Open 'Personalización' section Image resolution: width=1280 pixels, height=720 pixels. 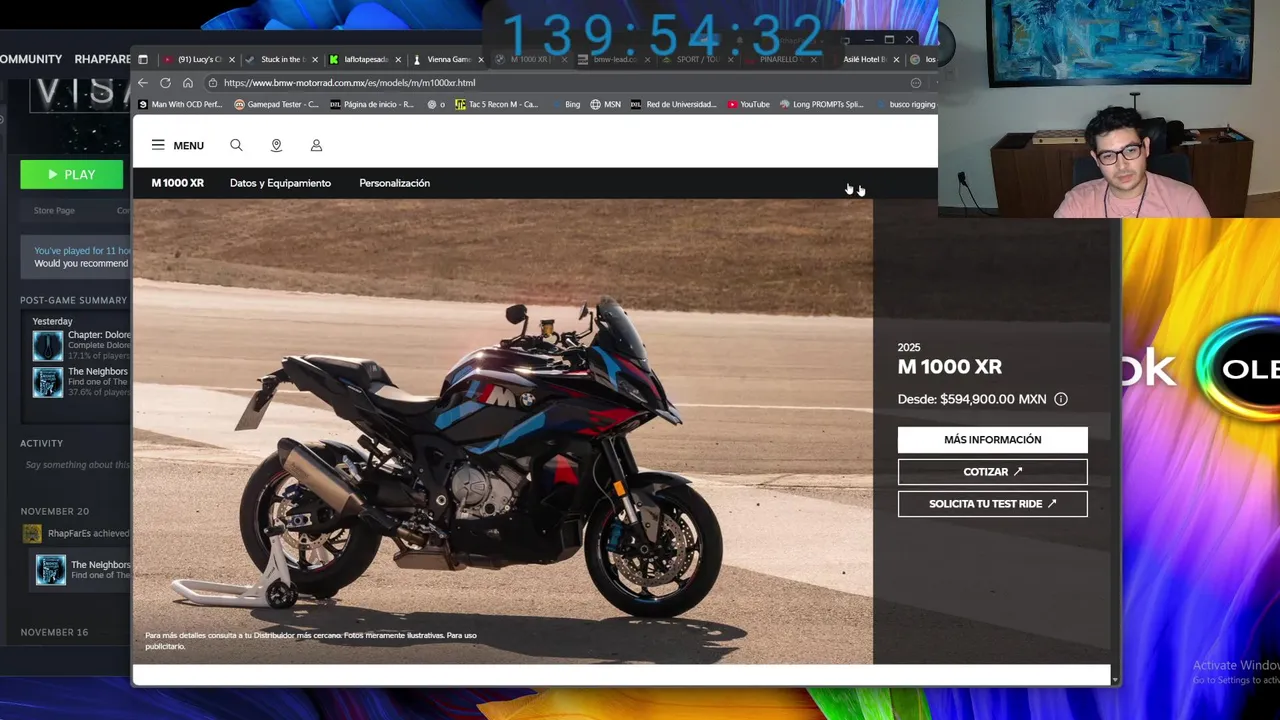tap(394, 183)
